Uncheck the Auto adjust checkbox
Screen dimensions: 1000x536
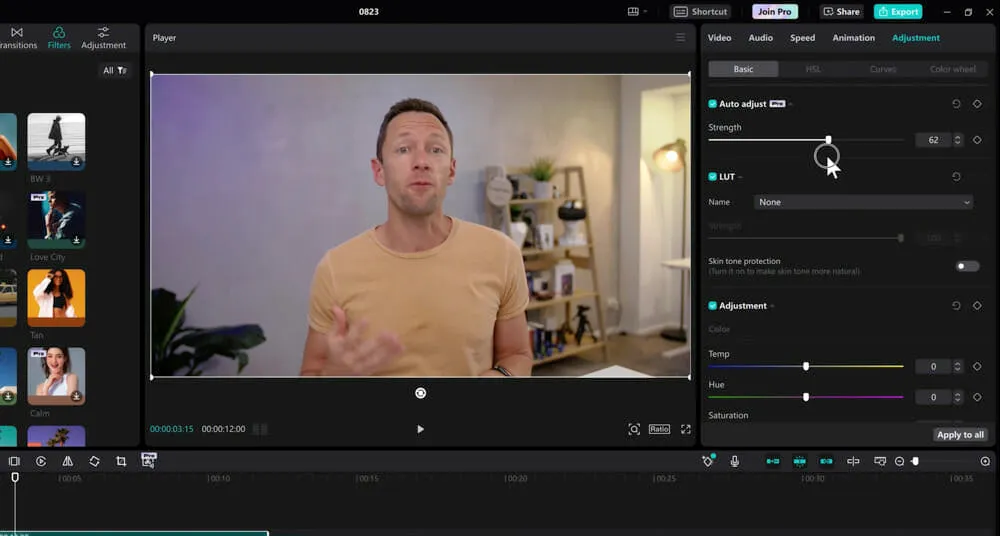click(x=713, y=104)
